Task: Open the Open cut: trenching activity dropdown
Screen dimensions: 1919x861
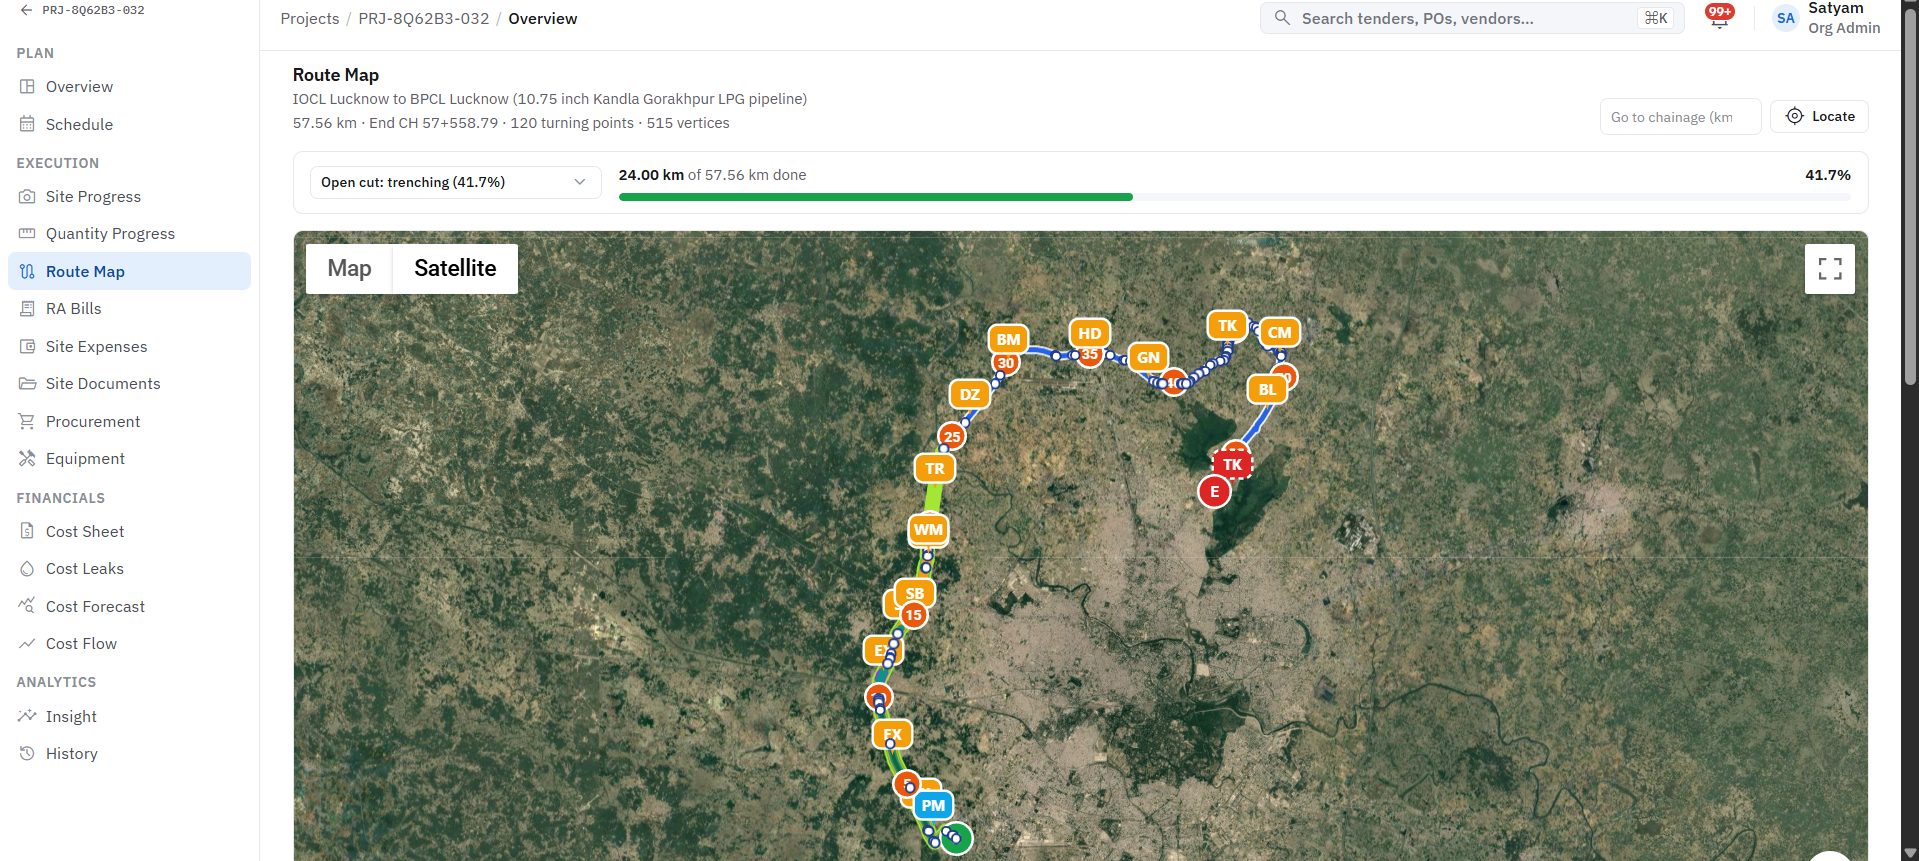Action: coord(455,182)
